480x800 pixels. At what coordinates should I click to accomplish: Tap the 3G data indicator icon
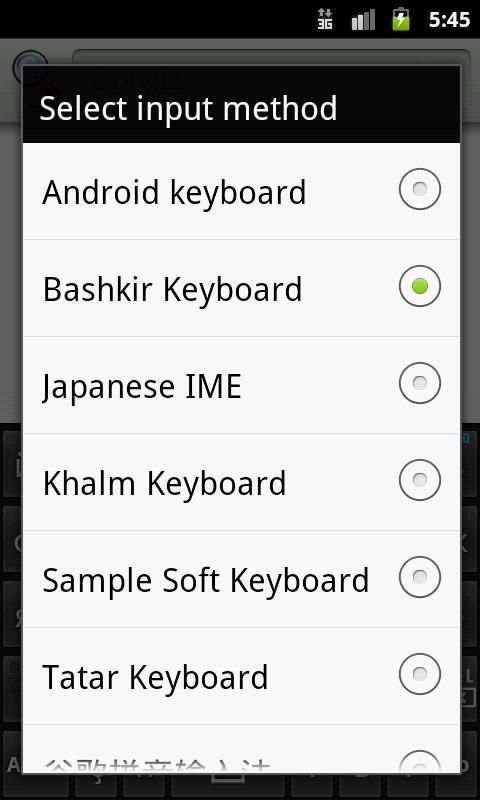pos(324,19)
